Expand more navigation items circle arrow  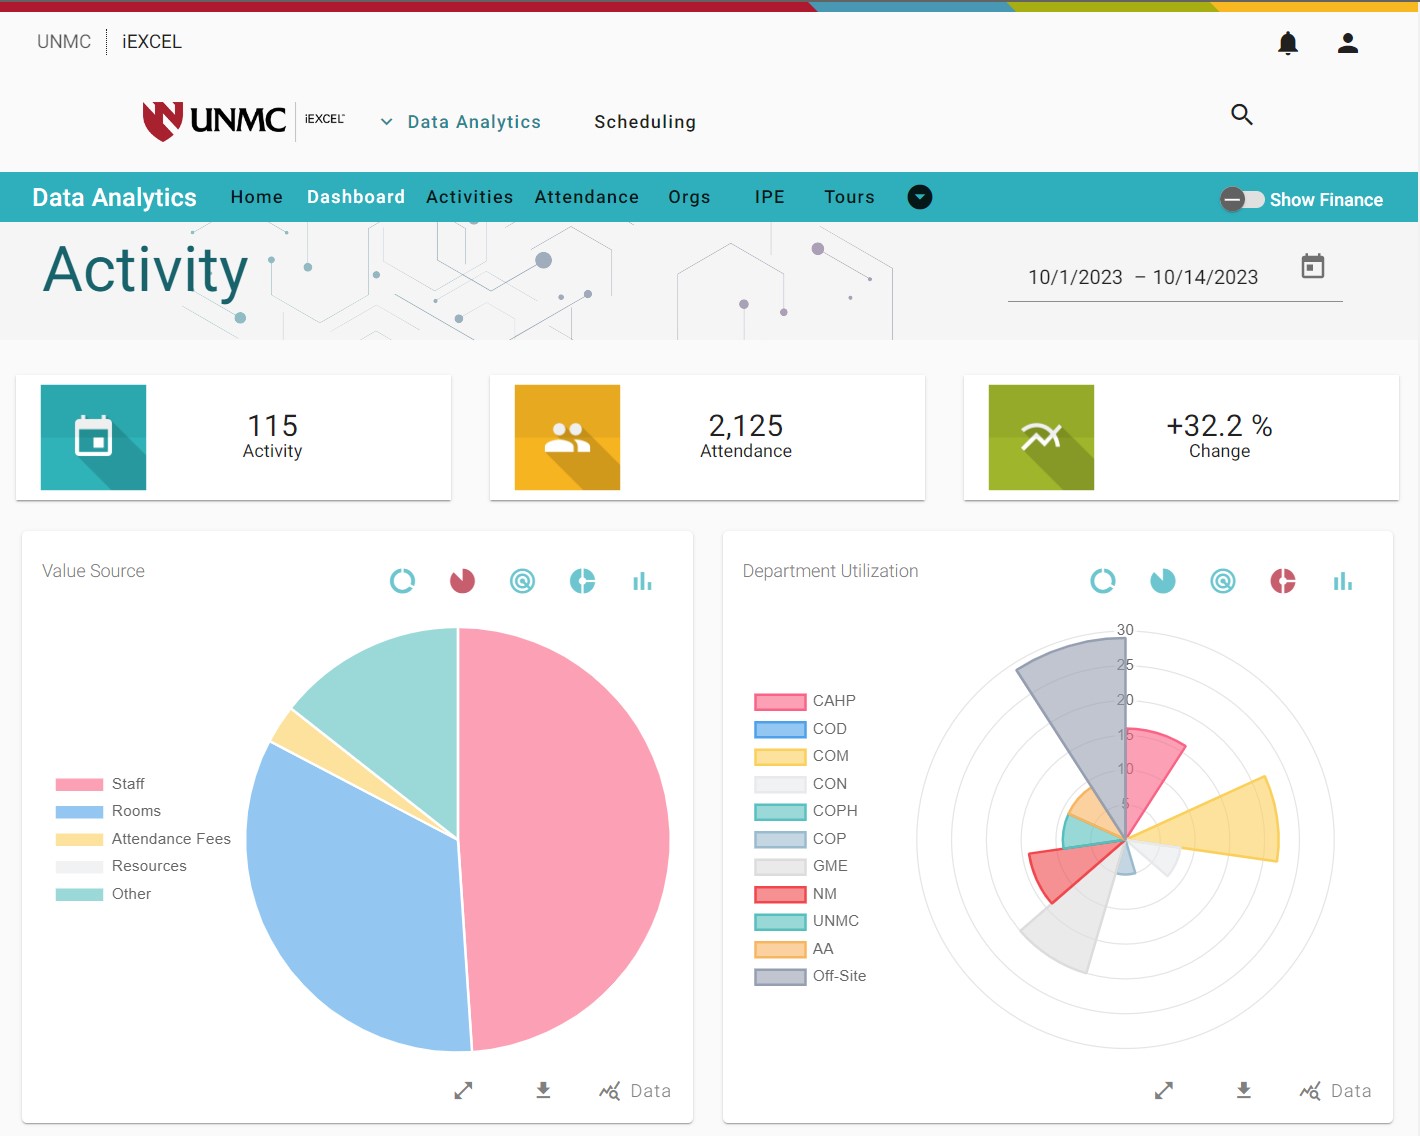pyautogui.click(x=919, y=197)
